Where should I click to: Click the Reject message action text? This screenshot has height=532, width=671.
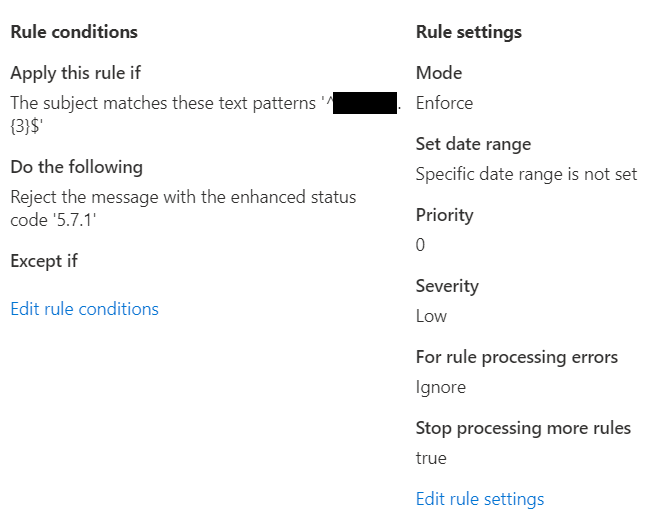tap(183, 208)
